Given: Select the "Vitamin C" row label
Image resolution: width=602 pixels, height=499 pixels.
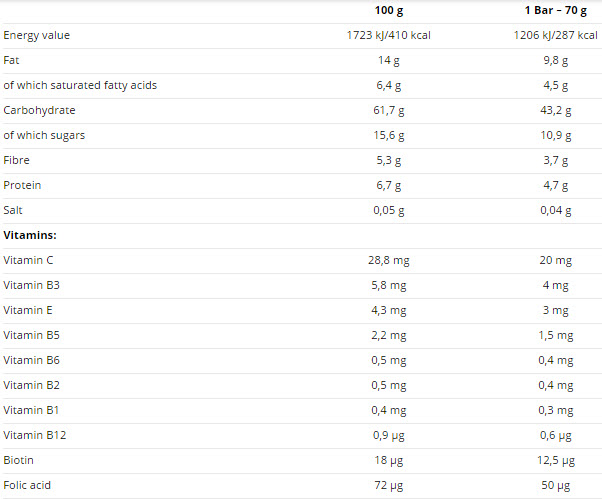Looking at the screenshot, I should point(28,260).
